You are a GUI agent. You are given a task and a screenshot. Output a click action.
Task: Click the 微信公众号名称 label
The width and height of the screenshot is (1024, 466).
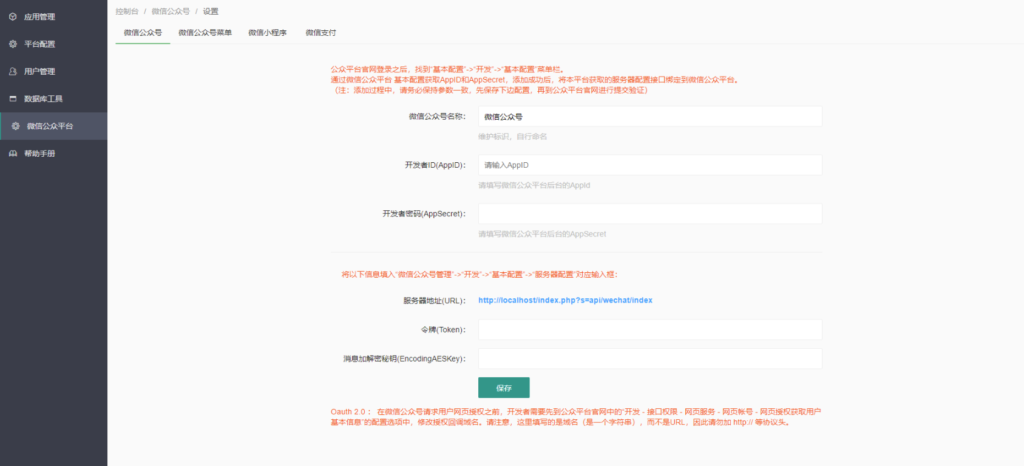coord(437,116)
